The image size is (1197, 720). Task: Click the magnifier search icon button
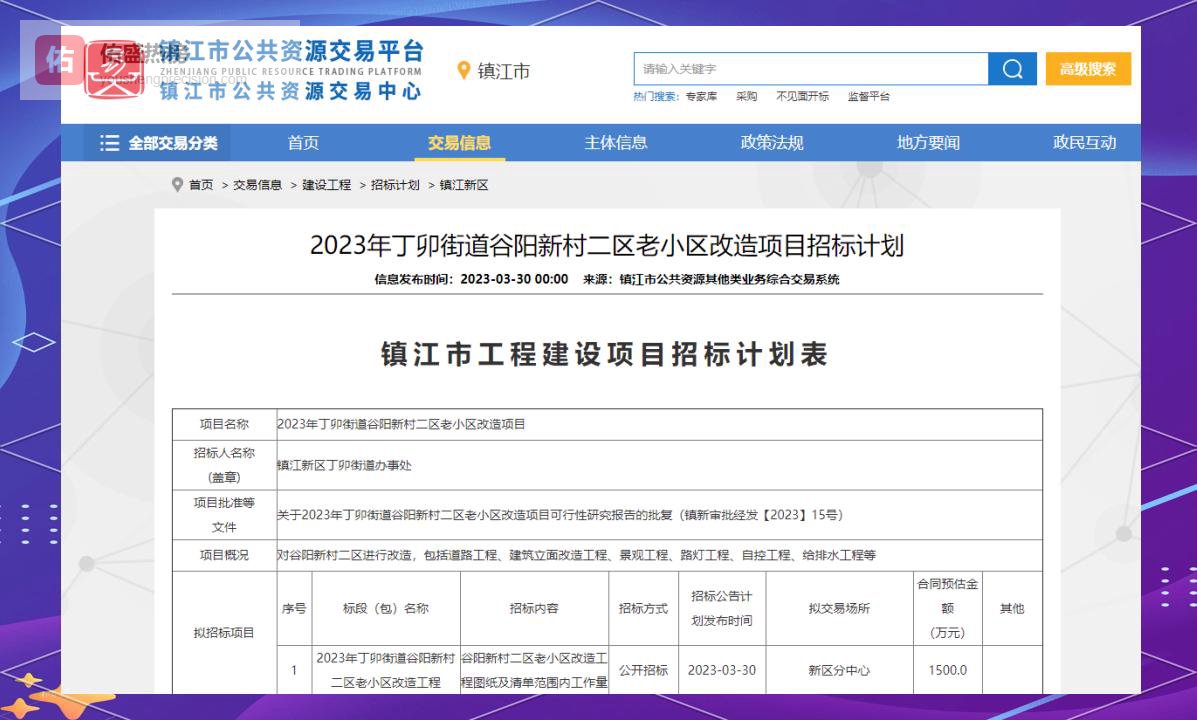[x=1012, y=69]
